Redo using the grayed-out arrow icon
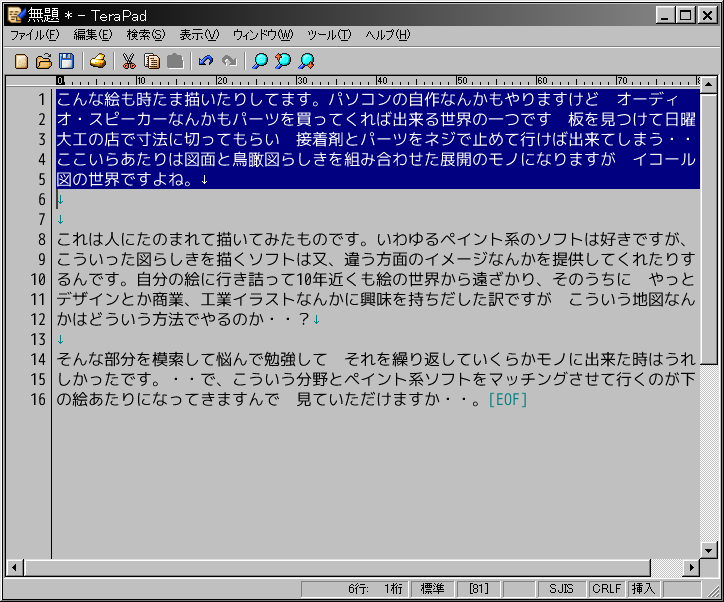 [229, 61]
